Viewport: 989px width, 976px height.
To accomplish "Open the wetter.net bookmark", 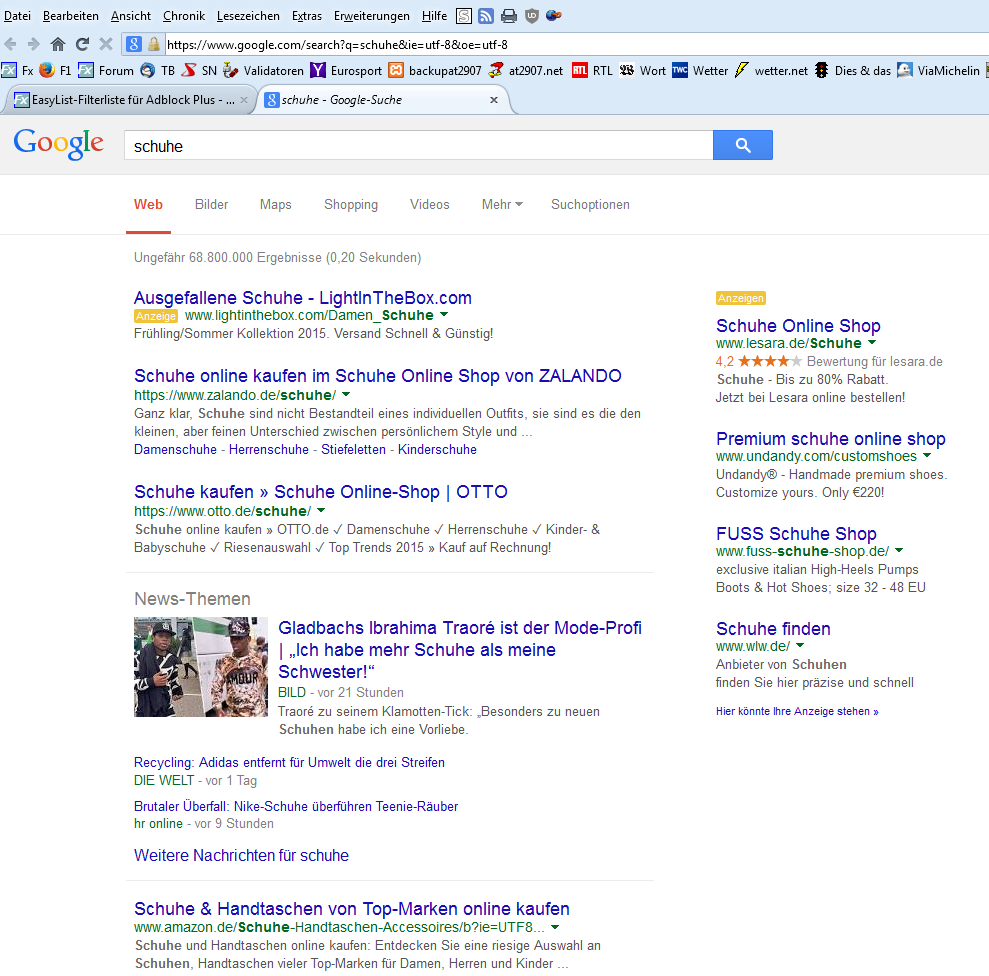I will 771,71.
